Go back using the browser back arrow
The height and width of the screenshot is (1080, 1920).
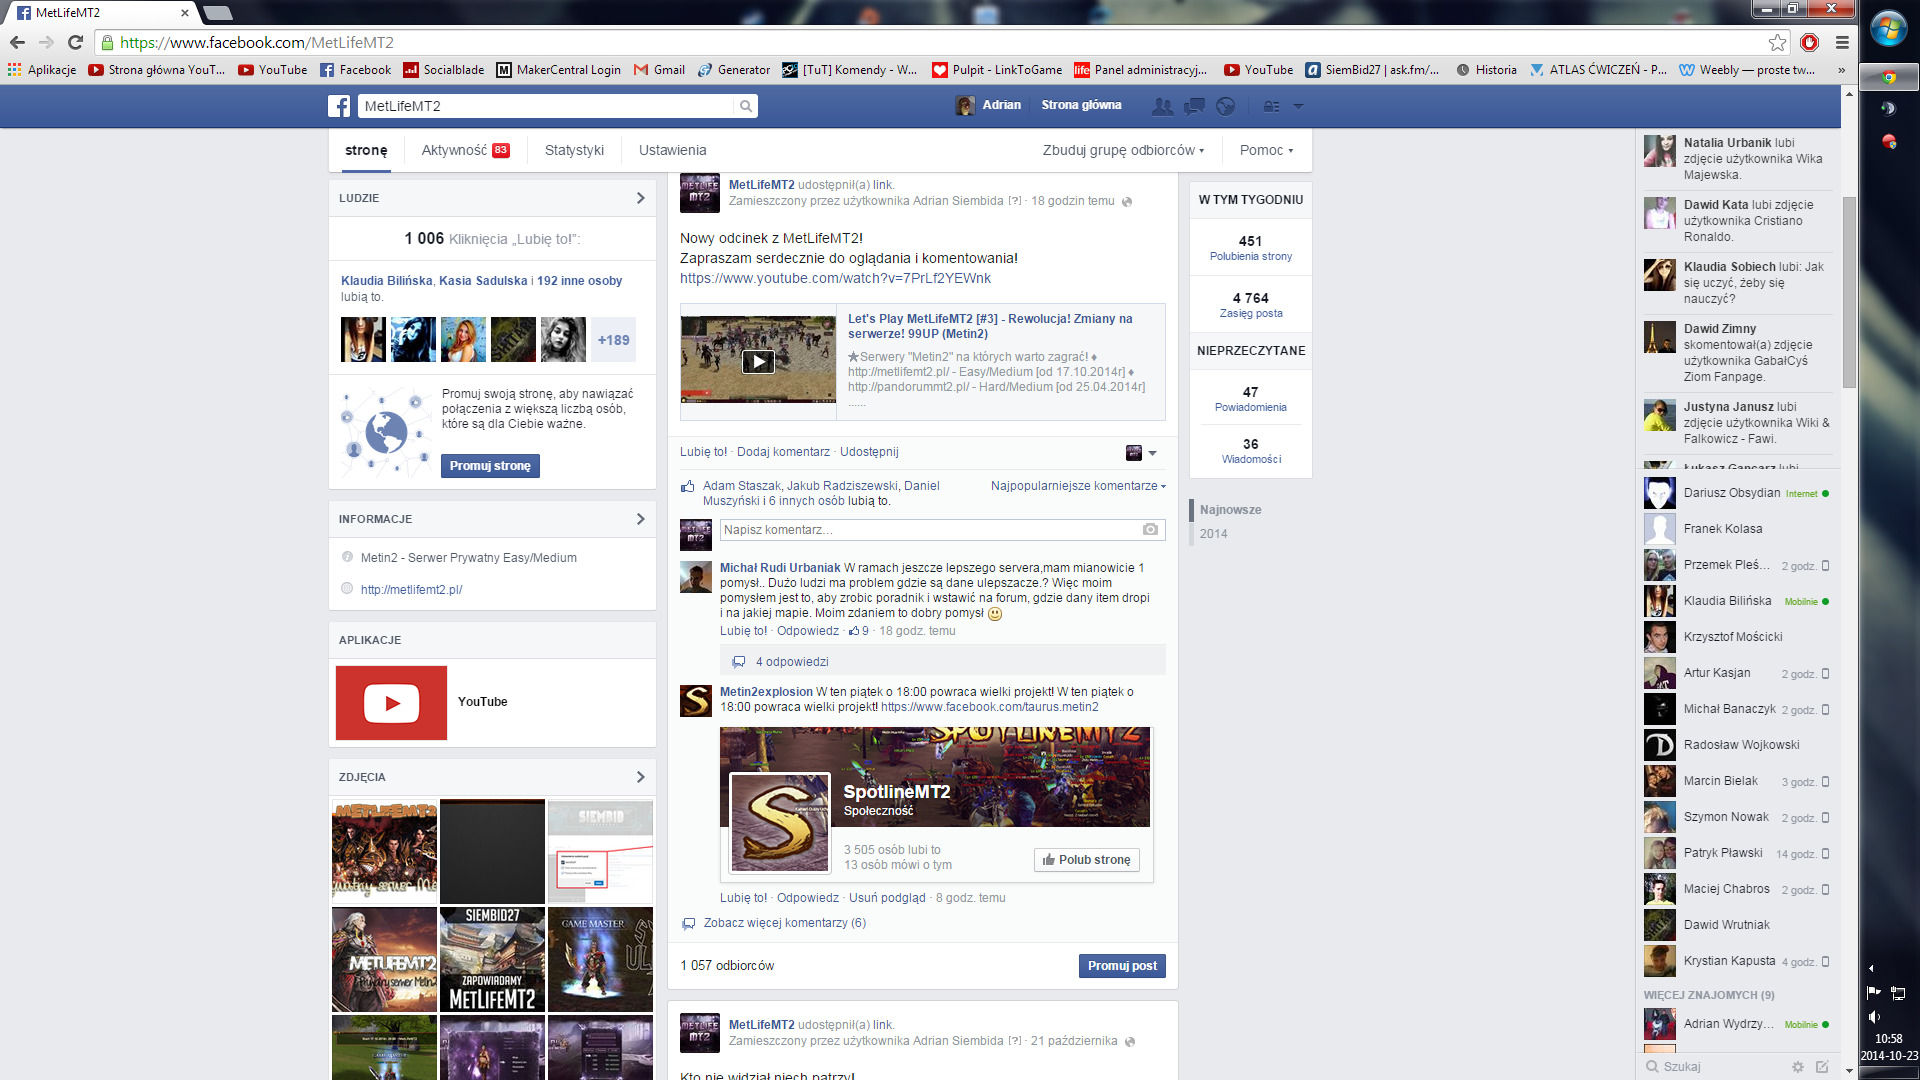[17, 42]
